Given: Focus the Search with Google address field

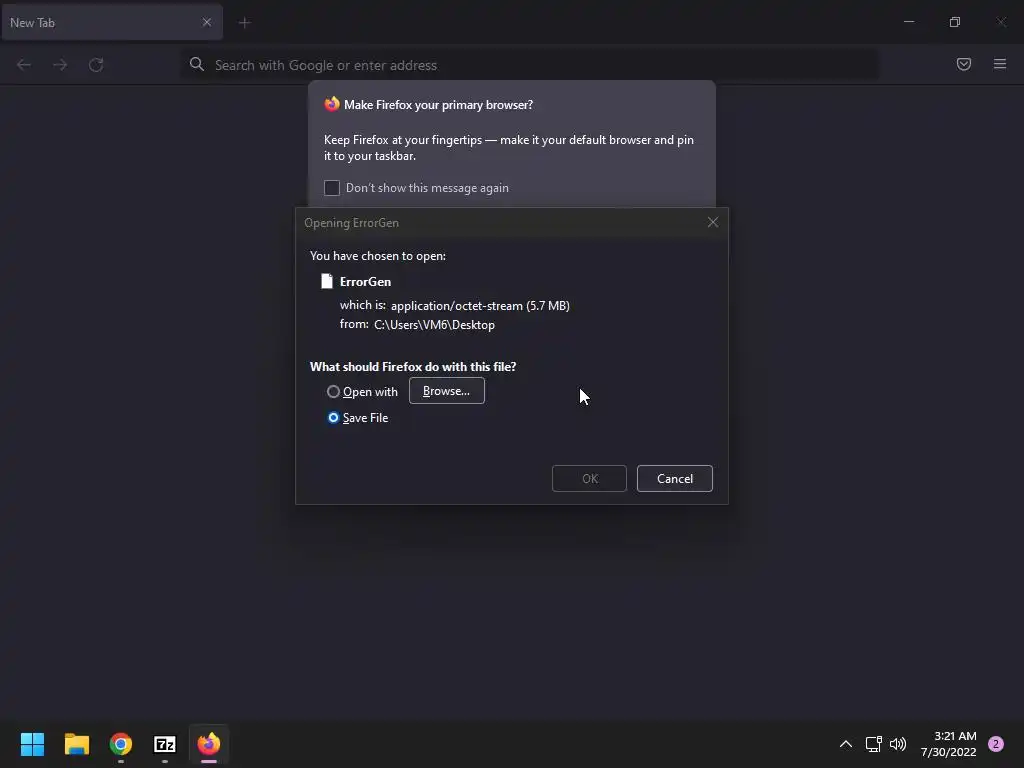Looking at the screenshot, I should pos(529,65).
